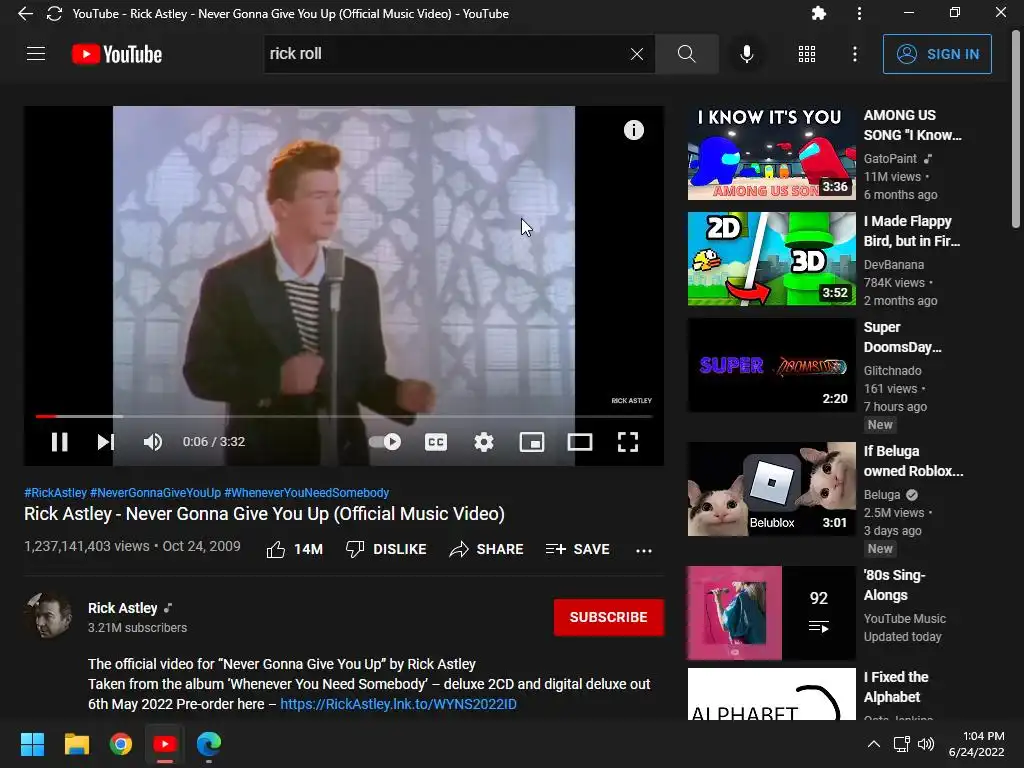This screenshot has height=768, width=1024.
Task: Open the Beluga Roblox thumbnail
Action: click(771, 489)
